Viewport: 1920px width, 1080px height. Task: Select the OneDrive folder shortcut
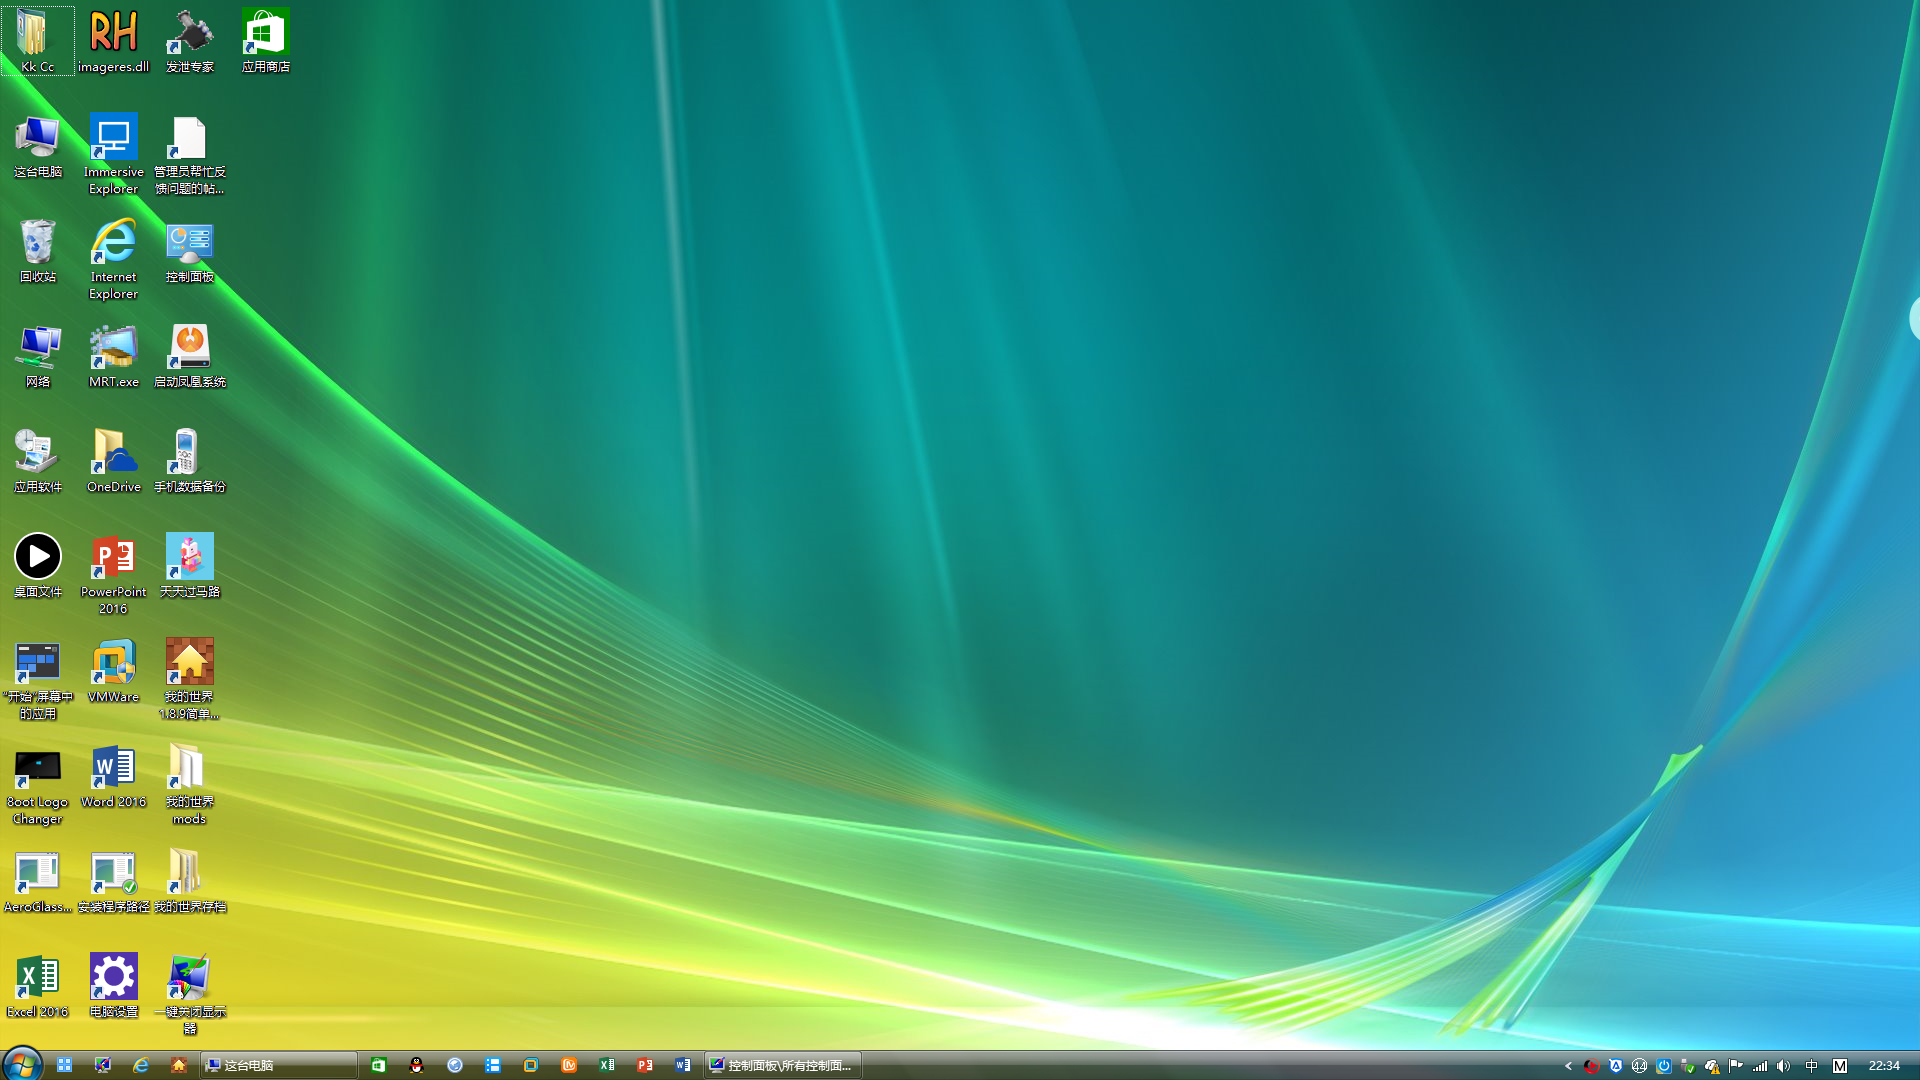point(113,461)
